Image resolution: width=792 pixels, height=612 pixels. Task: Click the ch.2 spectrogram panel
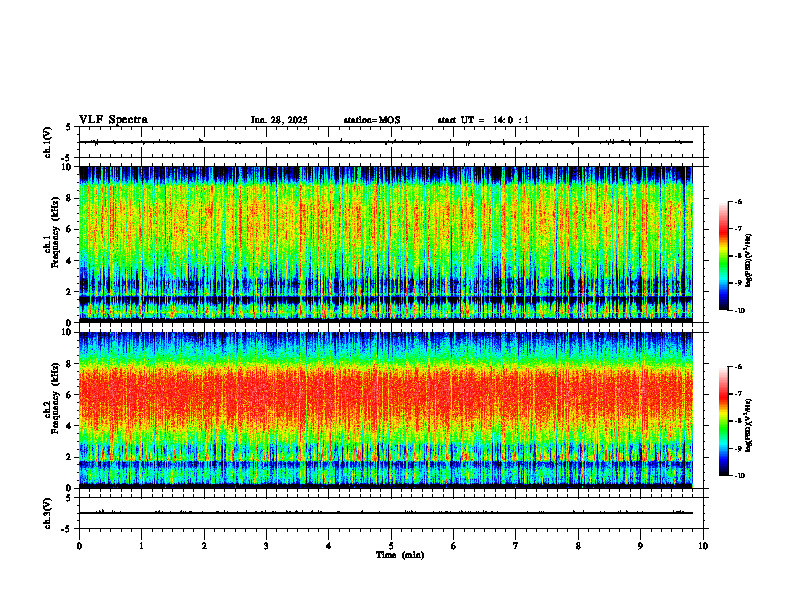[385, 410]
